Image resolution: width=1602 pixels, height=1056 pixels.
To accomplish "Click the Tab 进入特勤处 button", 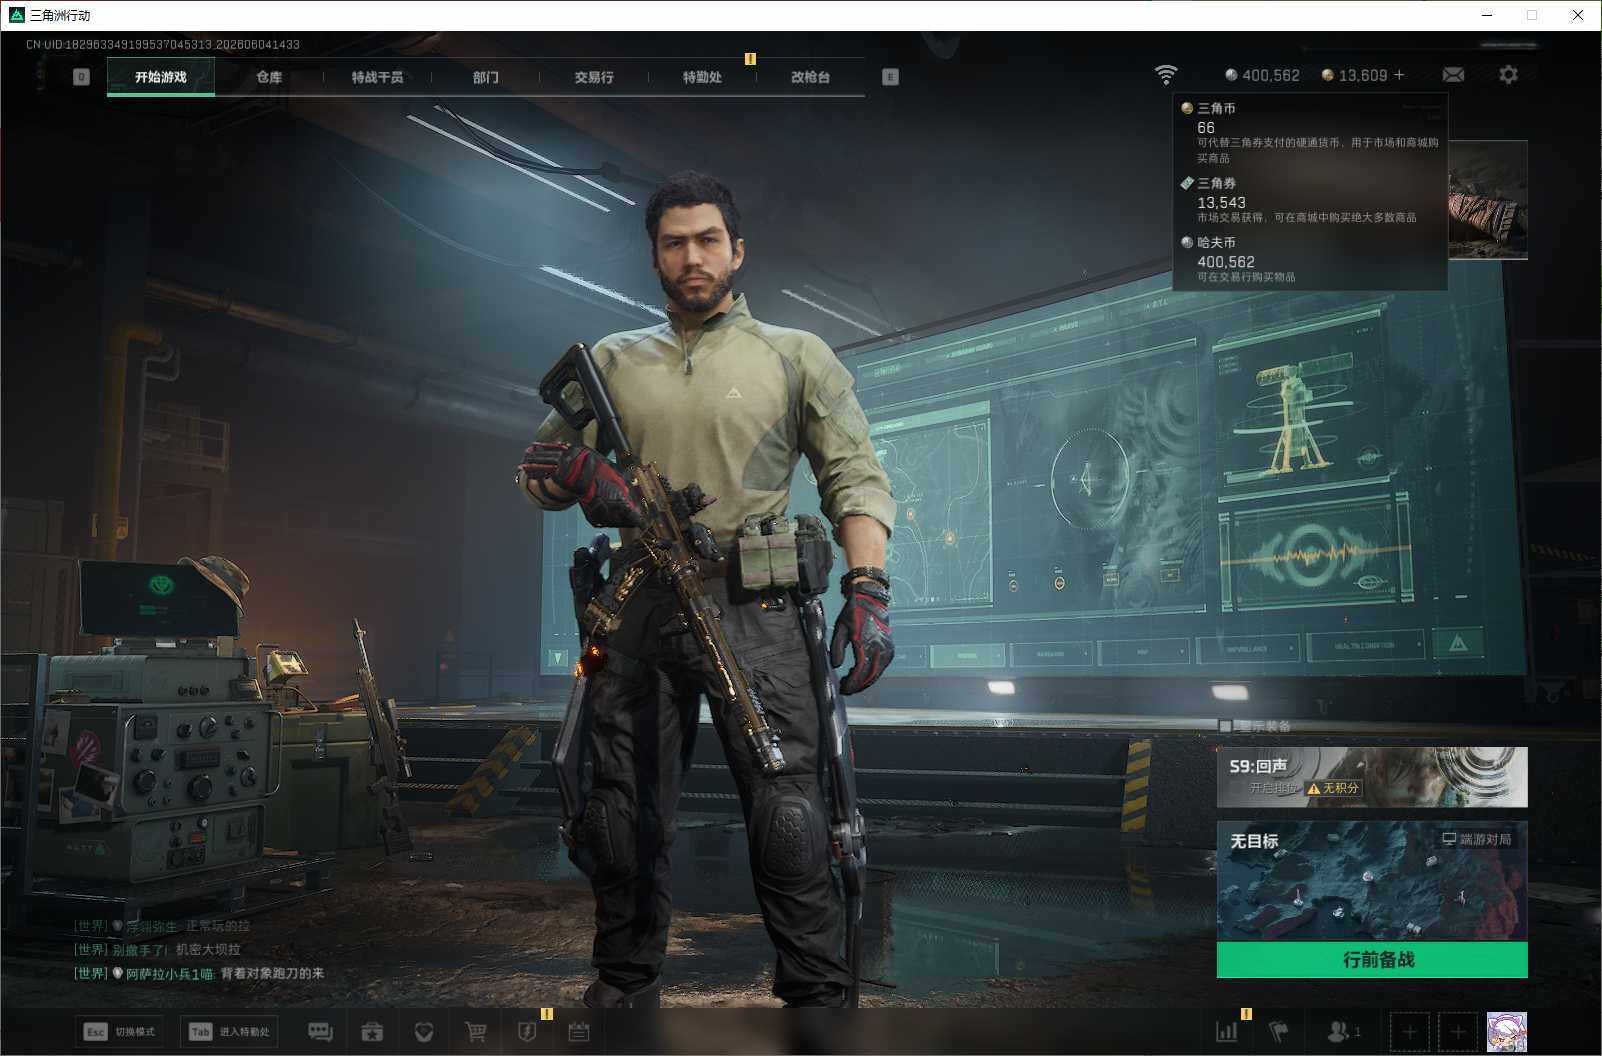I will click(x=230, y=1031).
